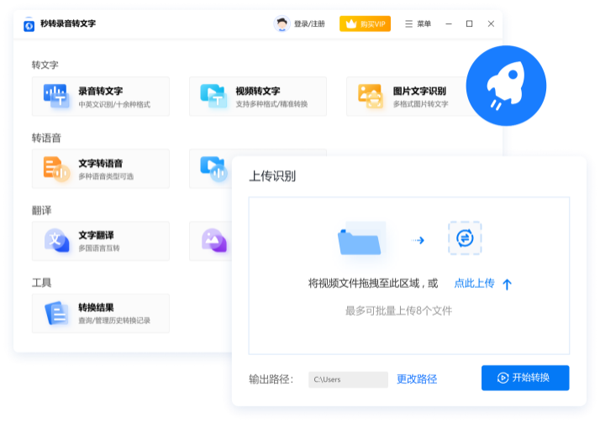
Task: Click the partially hidden image translation card icon
Action: (213, 240)
